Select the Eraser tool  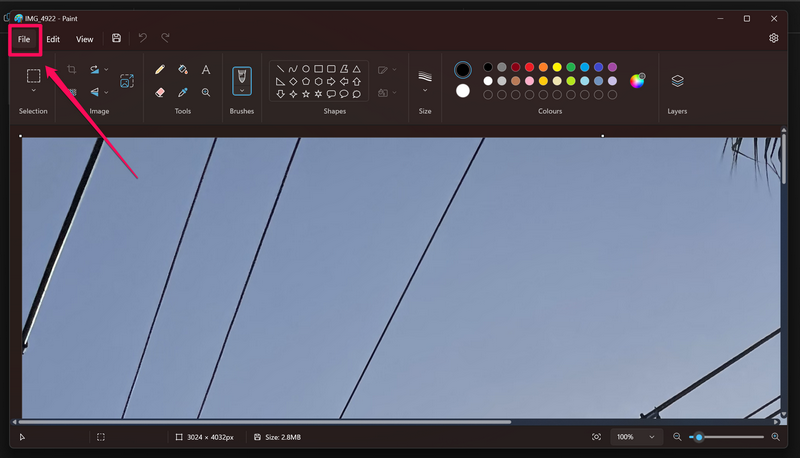[159, 92]
